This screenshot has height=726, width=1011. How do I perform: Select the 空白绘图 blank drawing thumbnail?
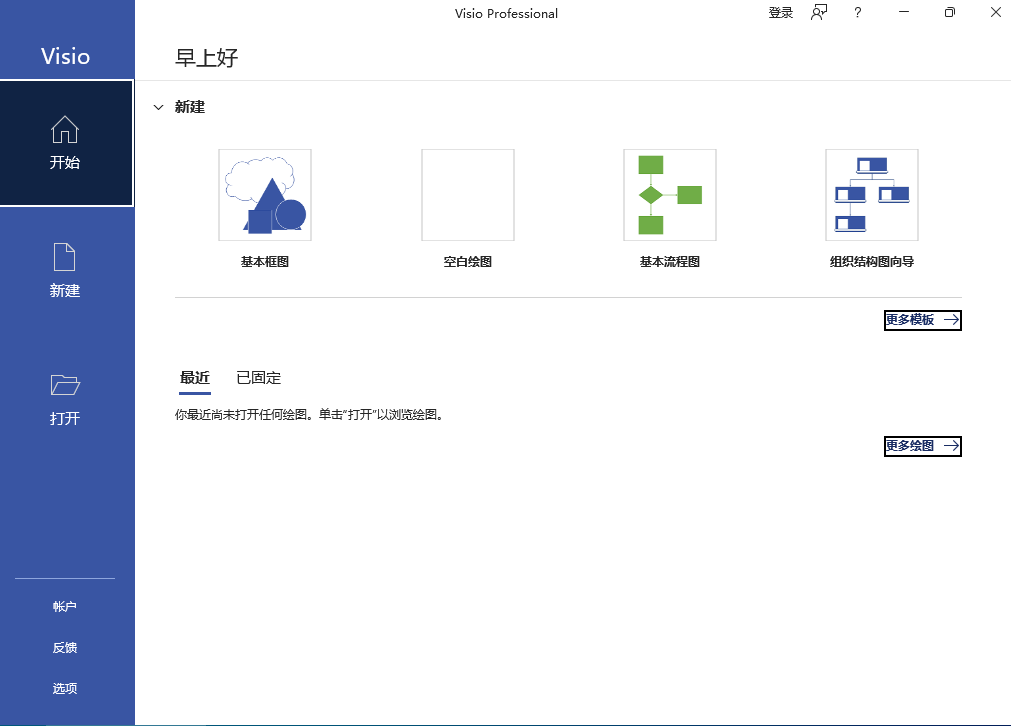point(468,195)
